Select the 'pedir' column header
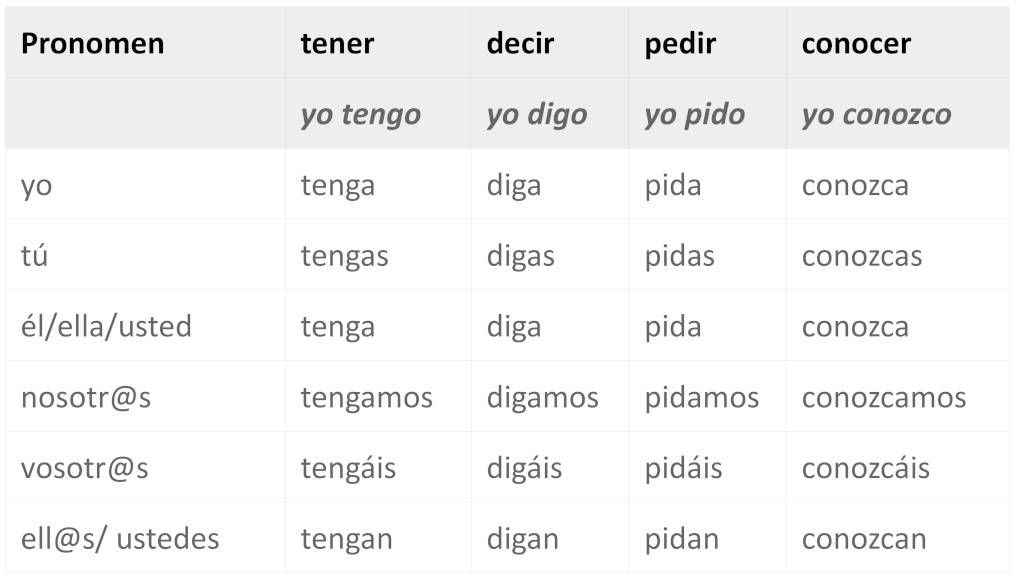Screen dimensions: 1020x581 [x=680, y=44]
